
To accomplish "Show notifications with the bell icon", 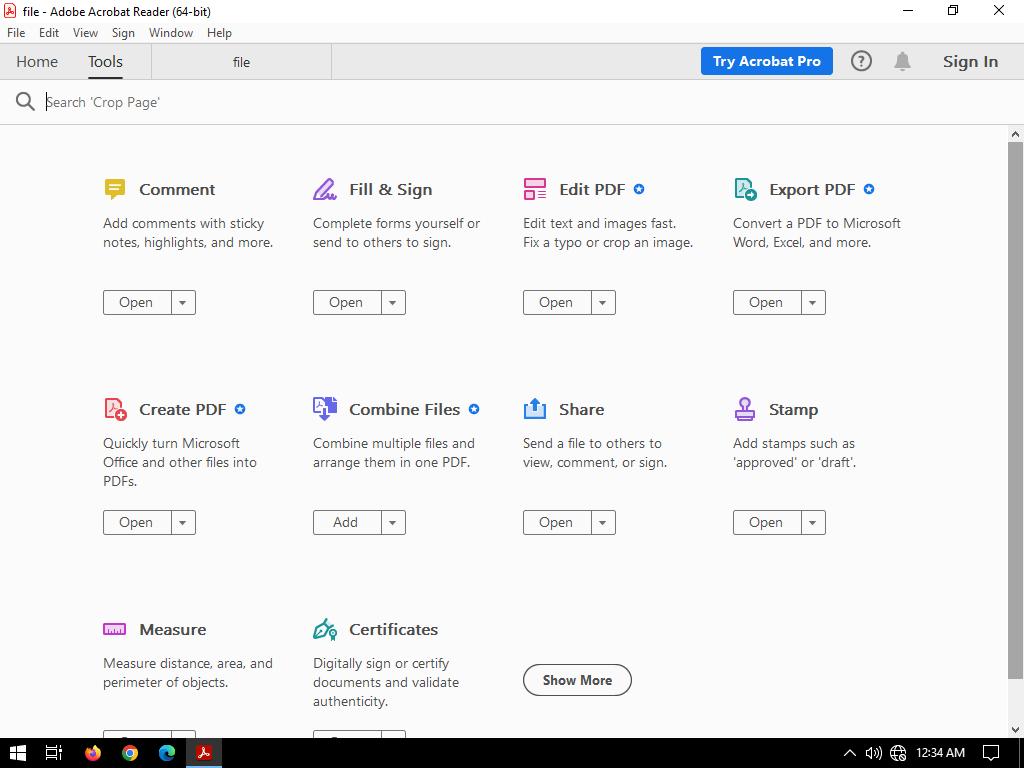I will (902, 61).
